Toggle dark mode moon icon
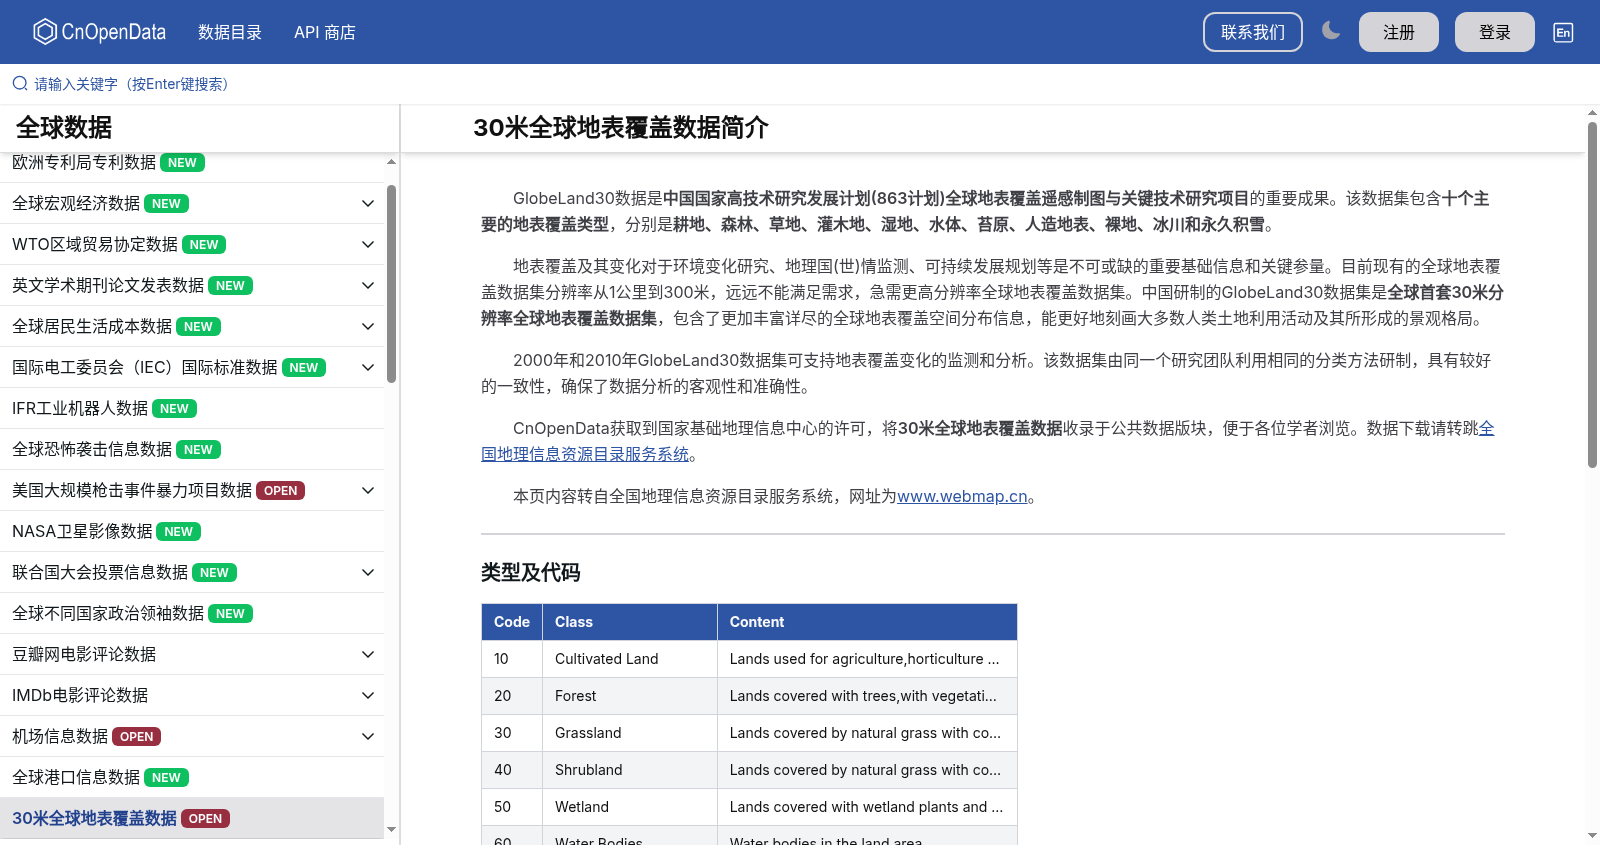1600x861 pixels. point(1331,31)
